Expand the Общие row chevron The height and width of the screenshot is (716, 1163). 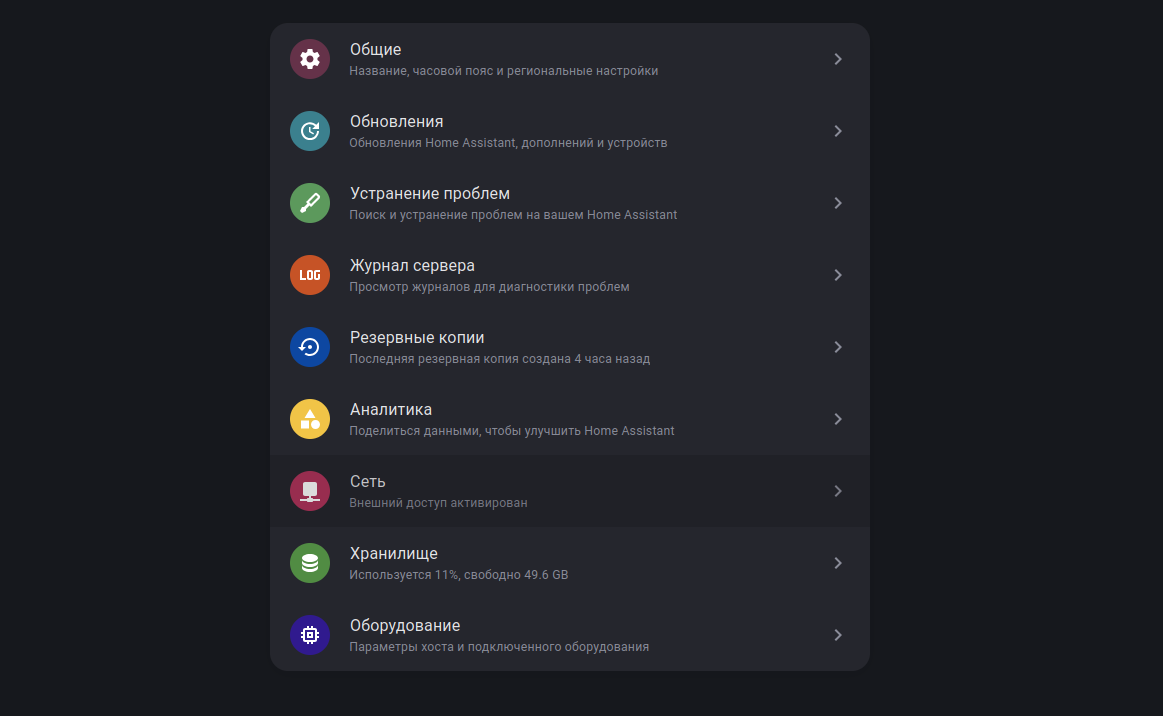pyautogui.click(x=837, y=59)
